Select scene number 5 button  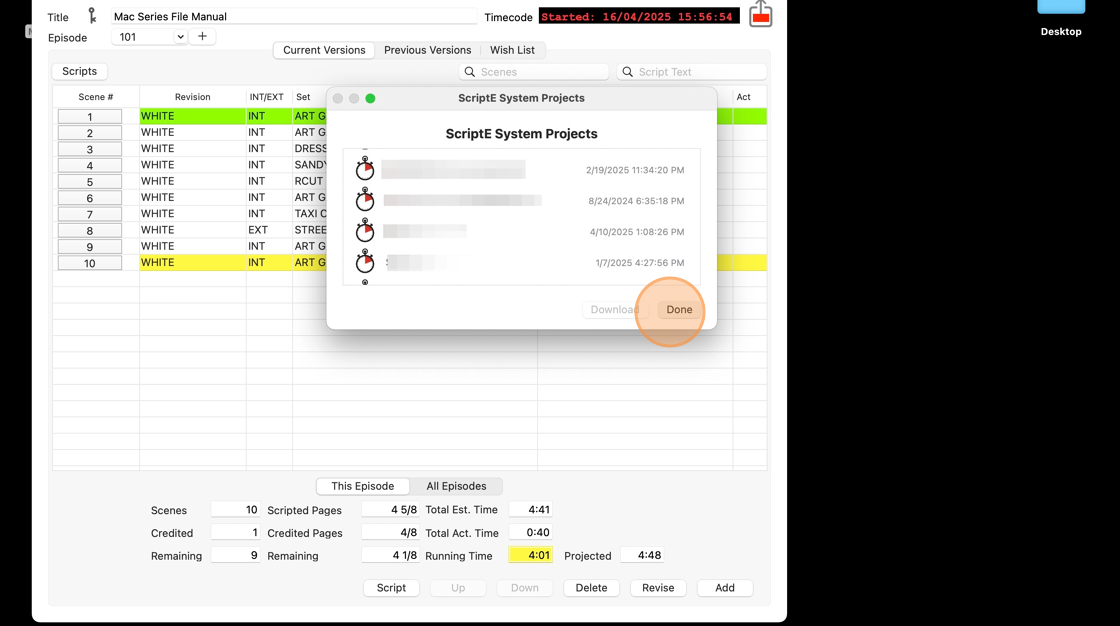click(x=89, y=182)
